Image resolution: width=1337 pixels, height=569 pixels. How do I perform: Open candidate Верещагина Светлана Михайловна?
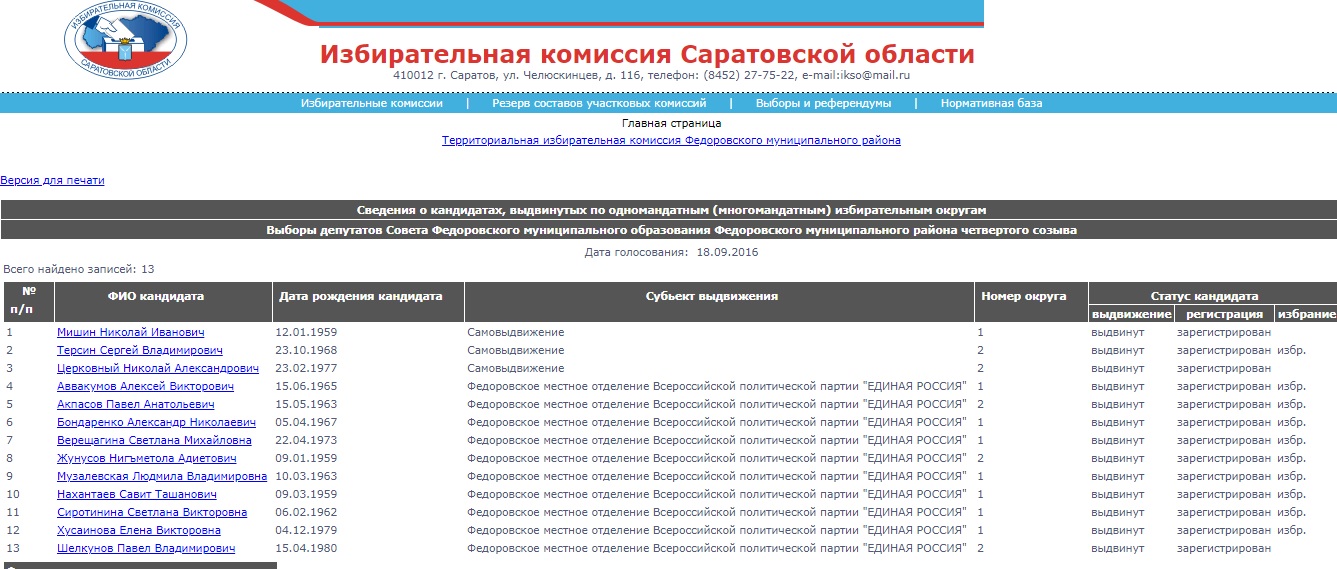pyautogui.click(x=154, y=441)
